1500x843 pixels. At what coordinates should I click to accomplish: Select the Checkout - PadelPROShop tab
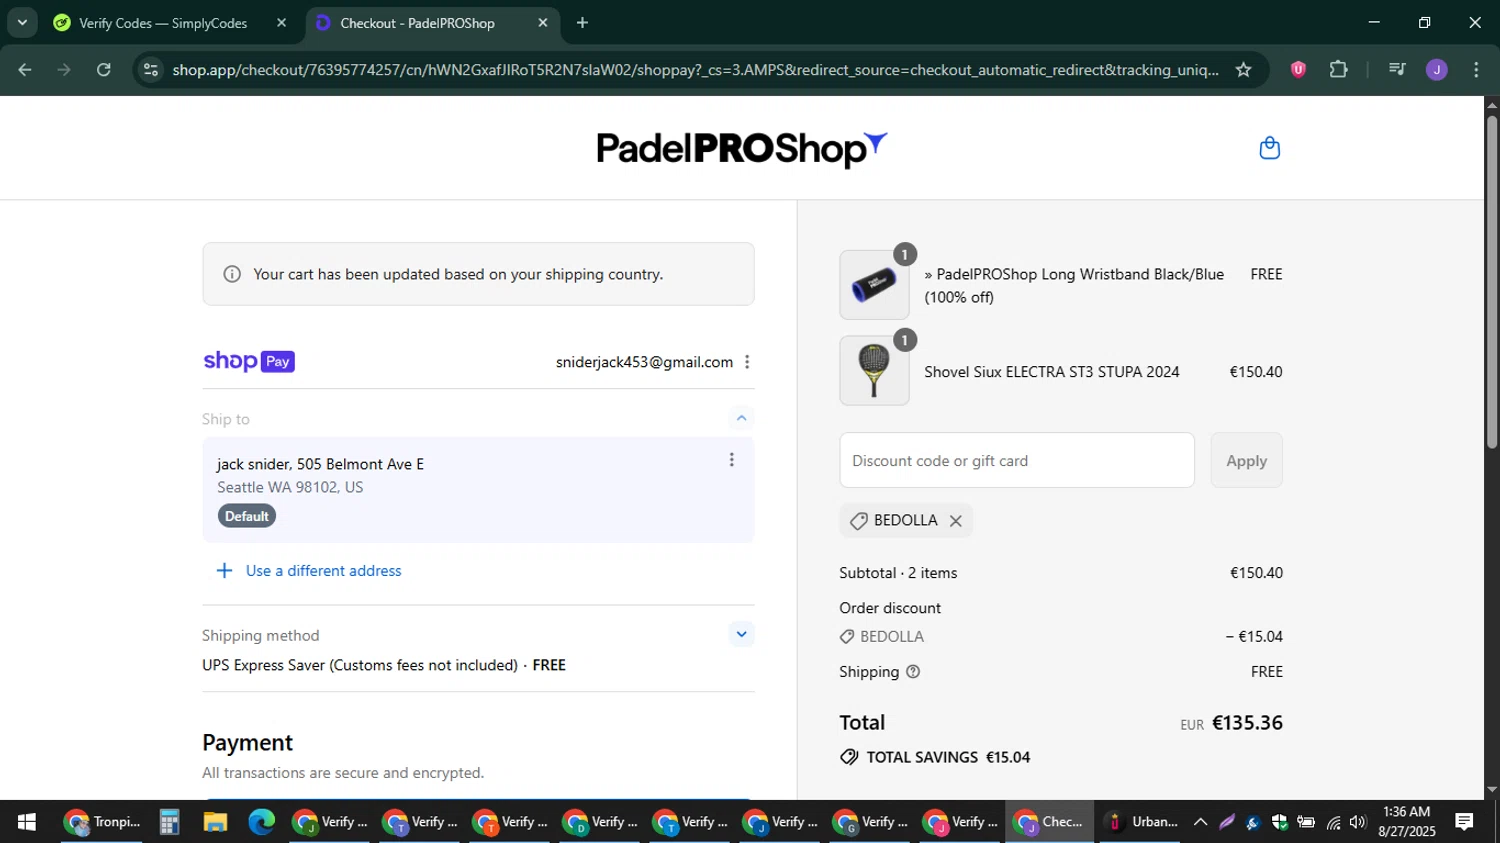pos(417,23)
